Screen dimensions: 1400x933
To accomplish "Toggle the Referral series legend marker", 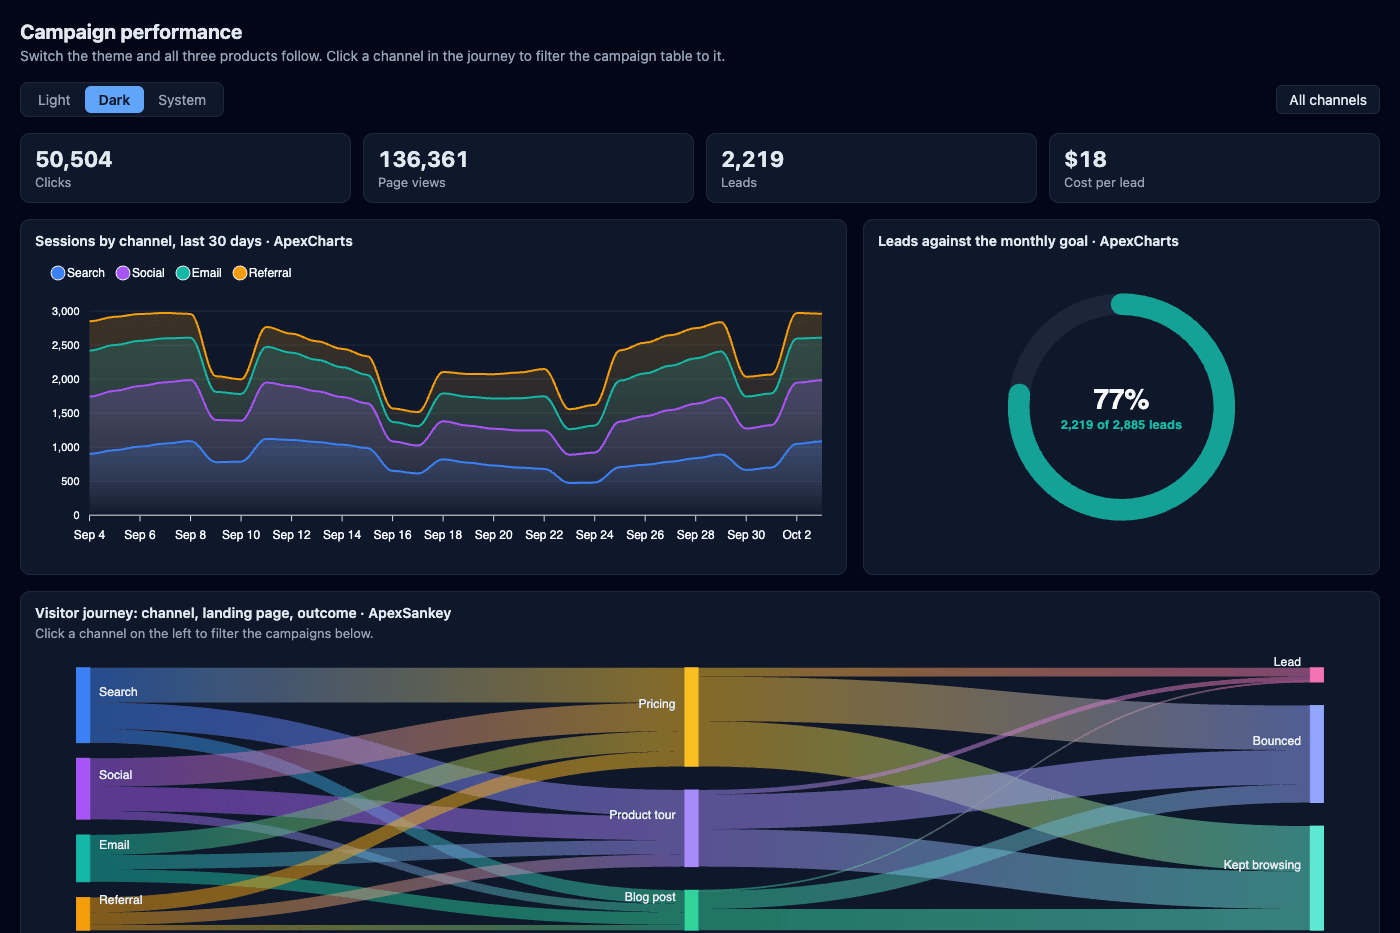I will (x=240, y=273).
